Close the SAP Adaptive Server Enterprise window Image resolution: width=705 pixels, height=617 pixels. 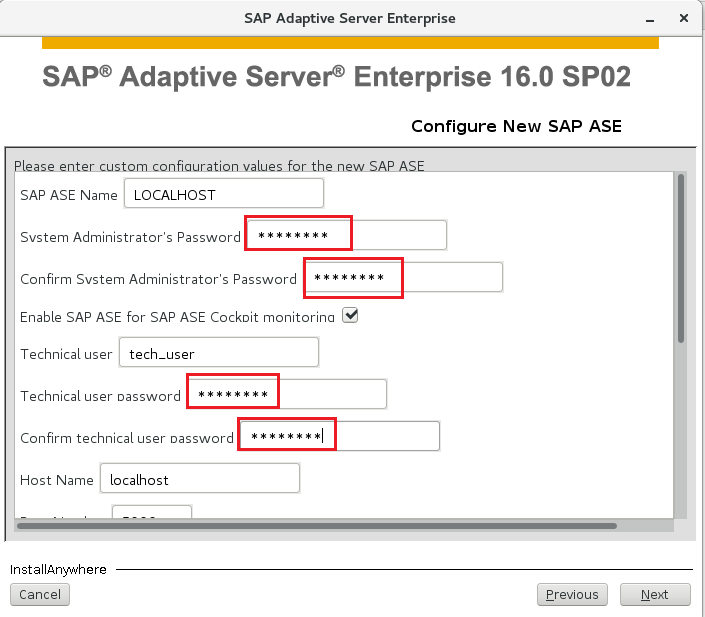[684, 18]
